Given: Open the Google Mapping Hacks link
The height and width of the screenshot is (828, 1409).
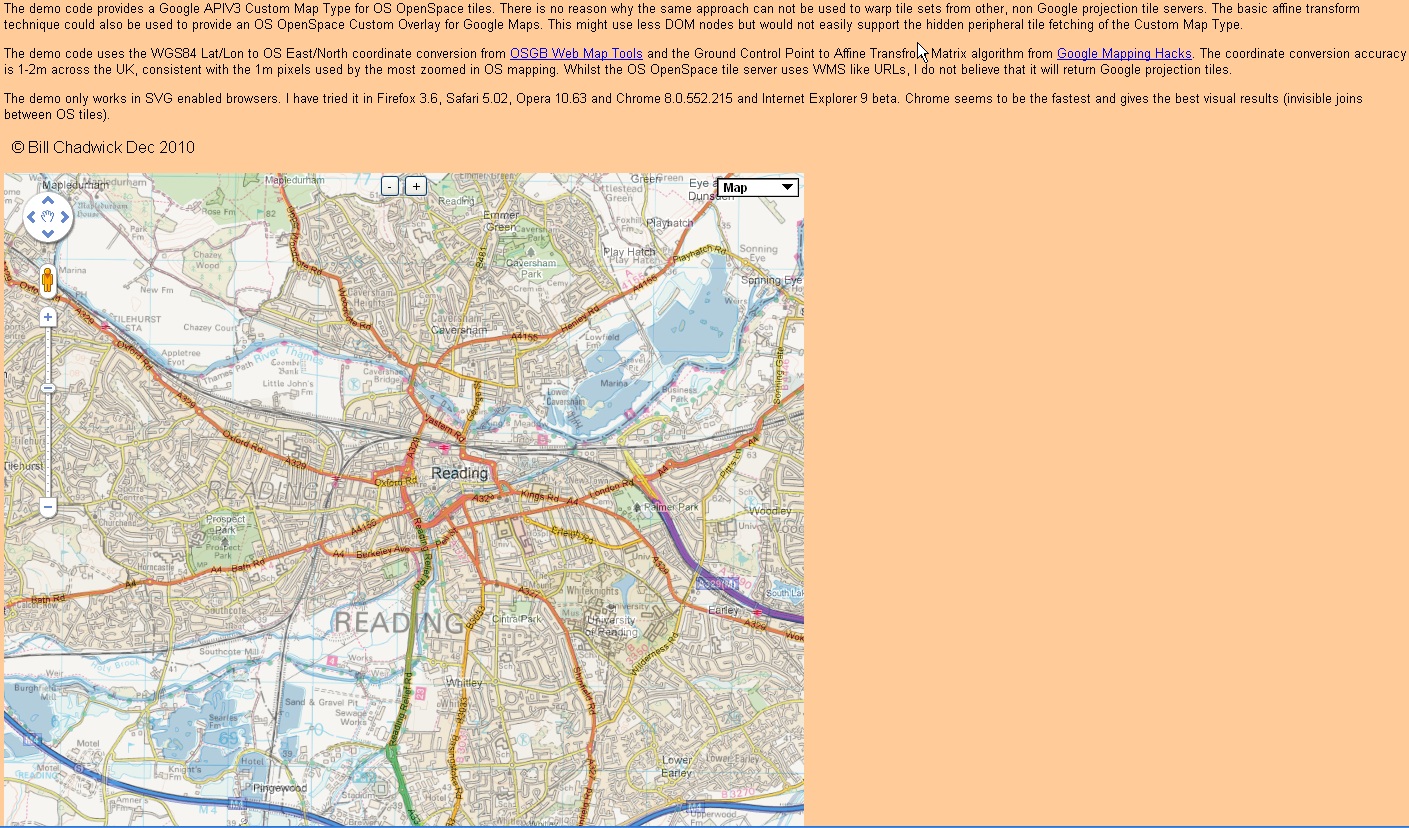Looking at the screenshot, I should pyautogui.click(x=1124, y=54).
